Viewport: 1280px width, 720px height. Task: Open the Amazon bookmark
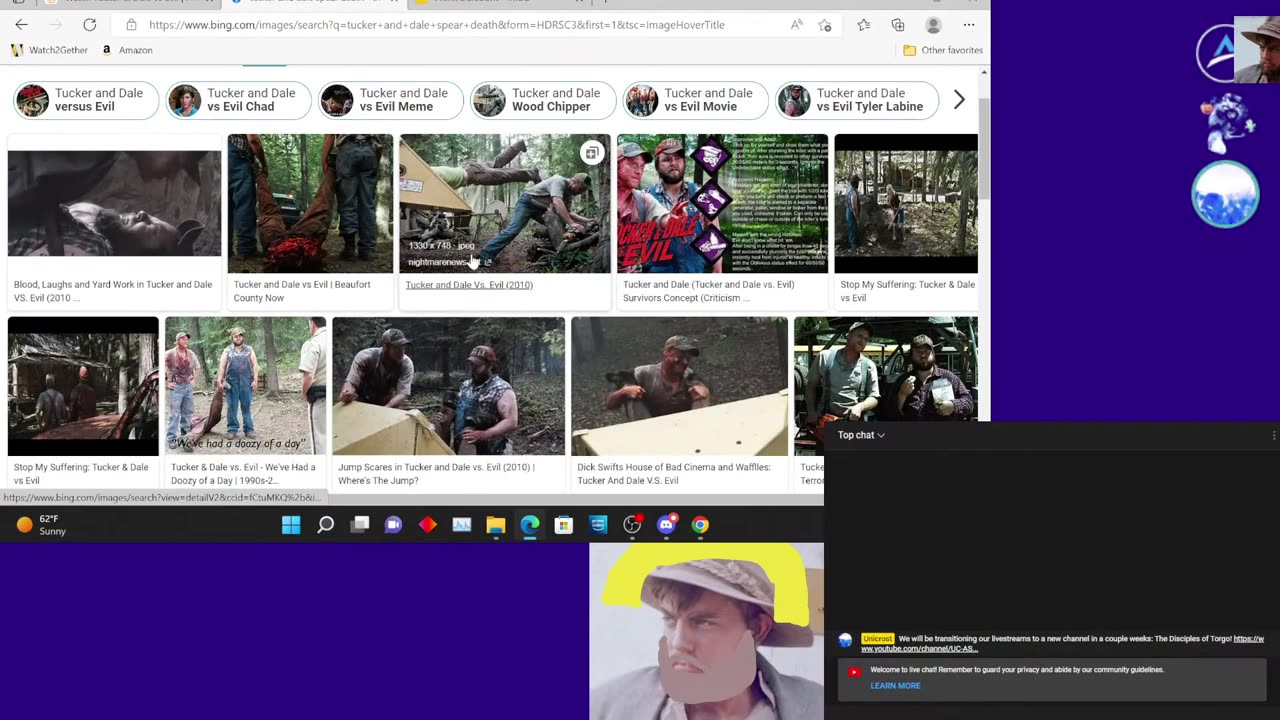pos(127,50)
